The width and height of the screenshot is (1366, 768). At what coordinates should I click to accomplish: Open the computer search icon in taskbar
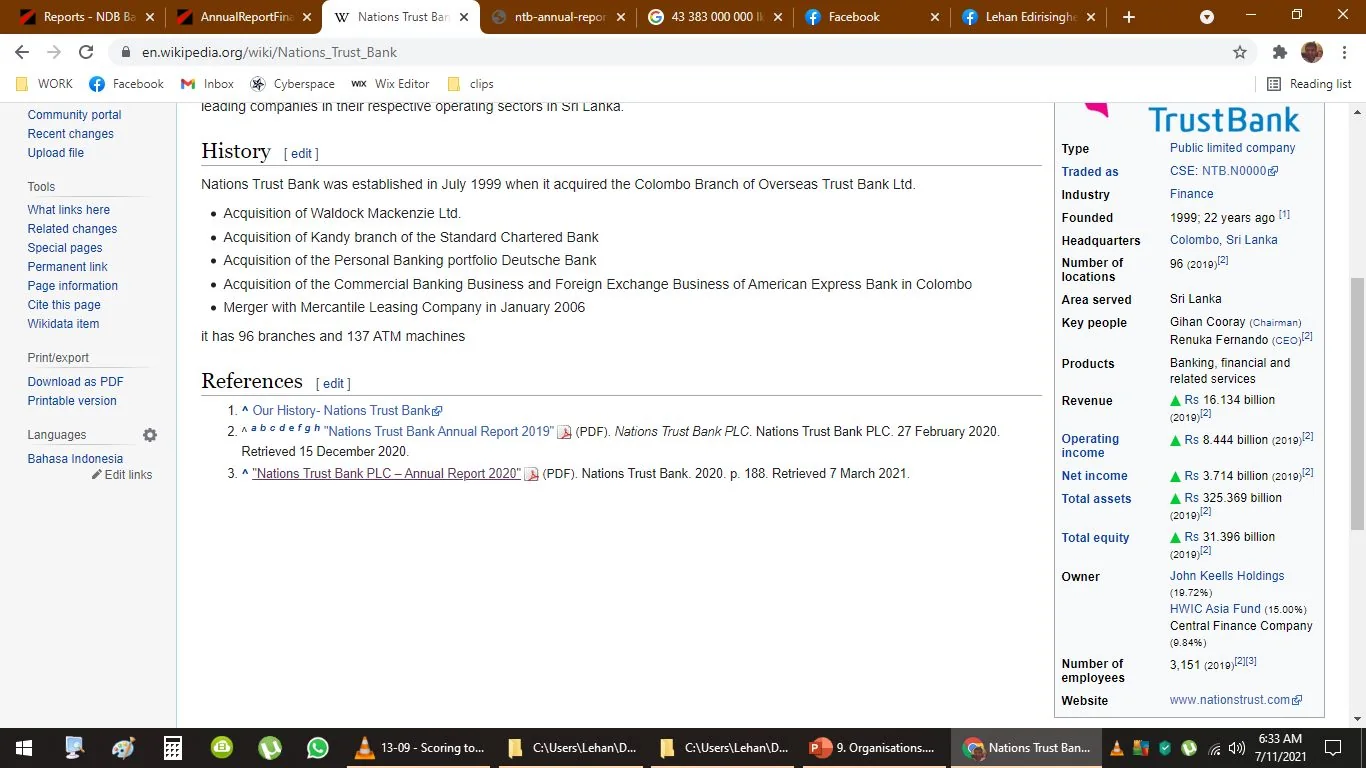pyautogui.click(x=74, y=748)
